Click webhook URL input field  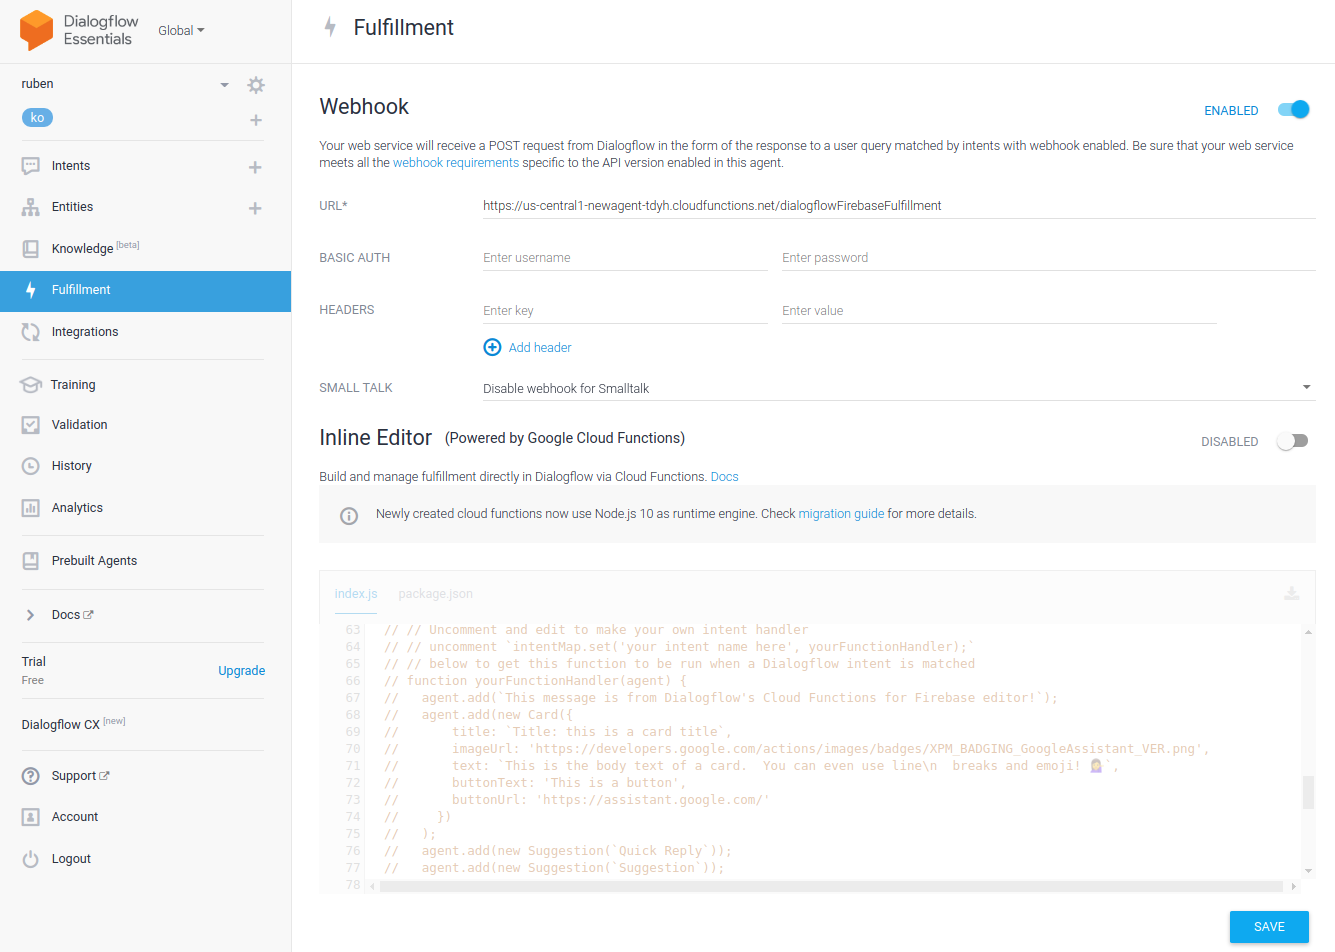coord(899,206)
